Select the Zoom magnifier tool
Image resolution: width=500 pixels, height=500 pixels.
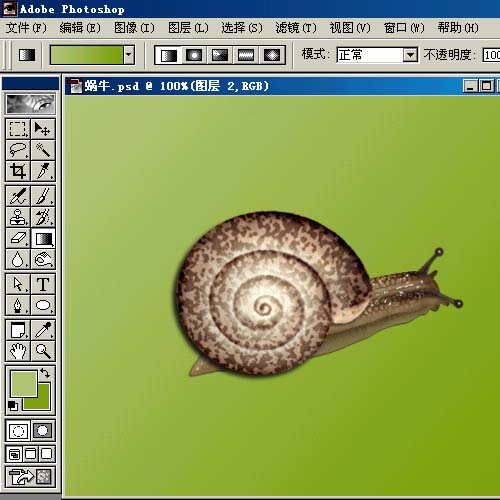(x=43, y=351)
